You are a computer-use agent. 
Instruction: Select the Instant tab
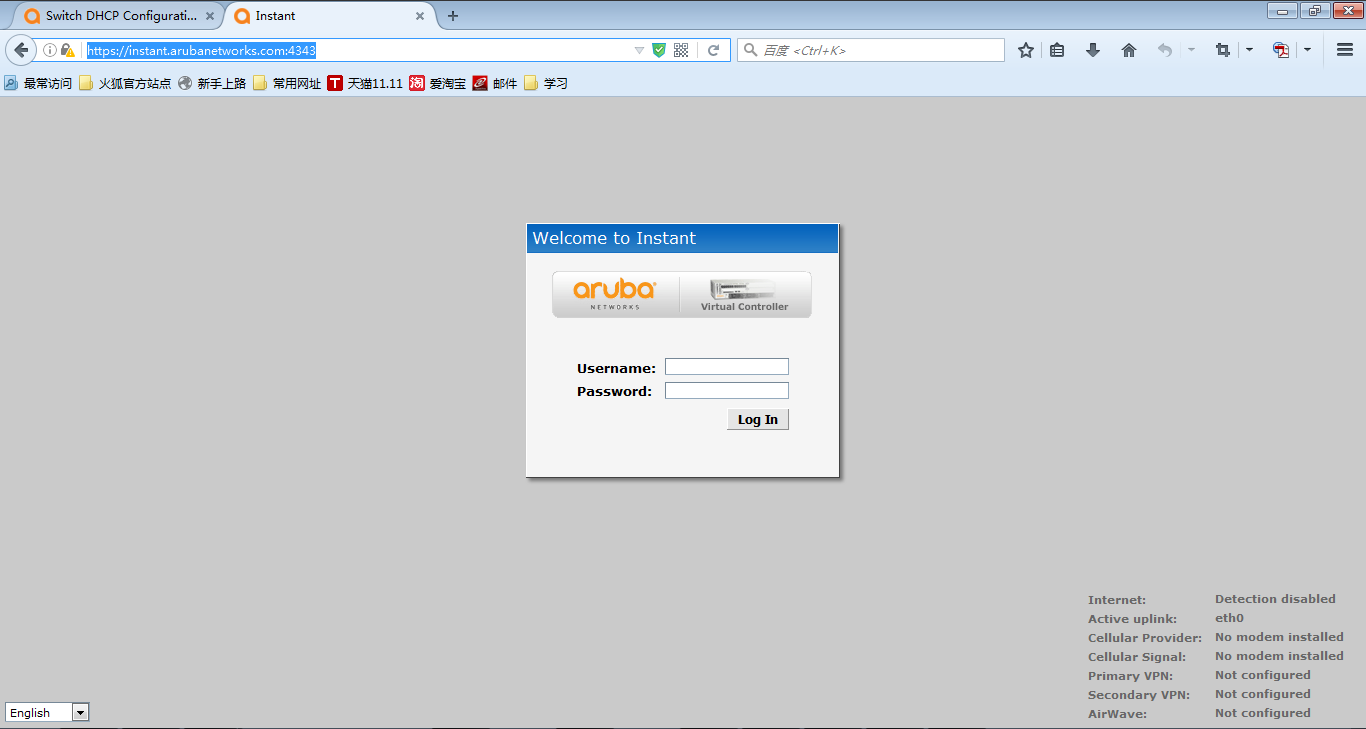tap(329, 16)
